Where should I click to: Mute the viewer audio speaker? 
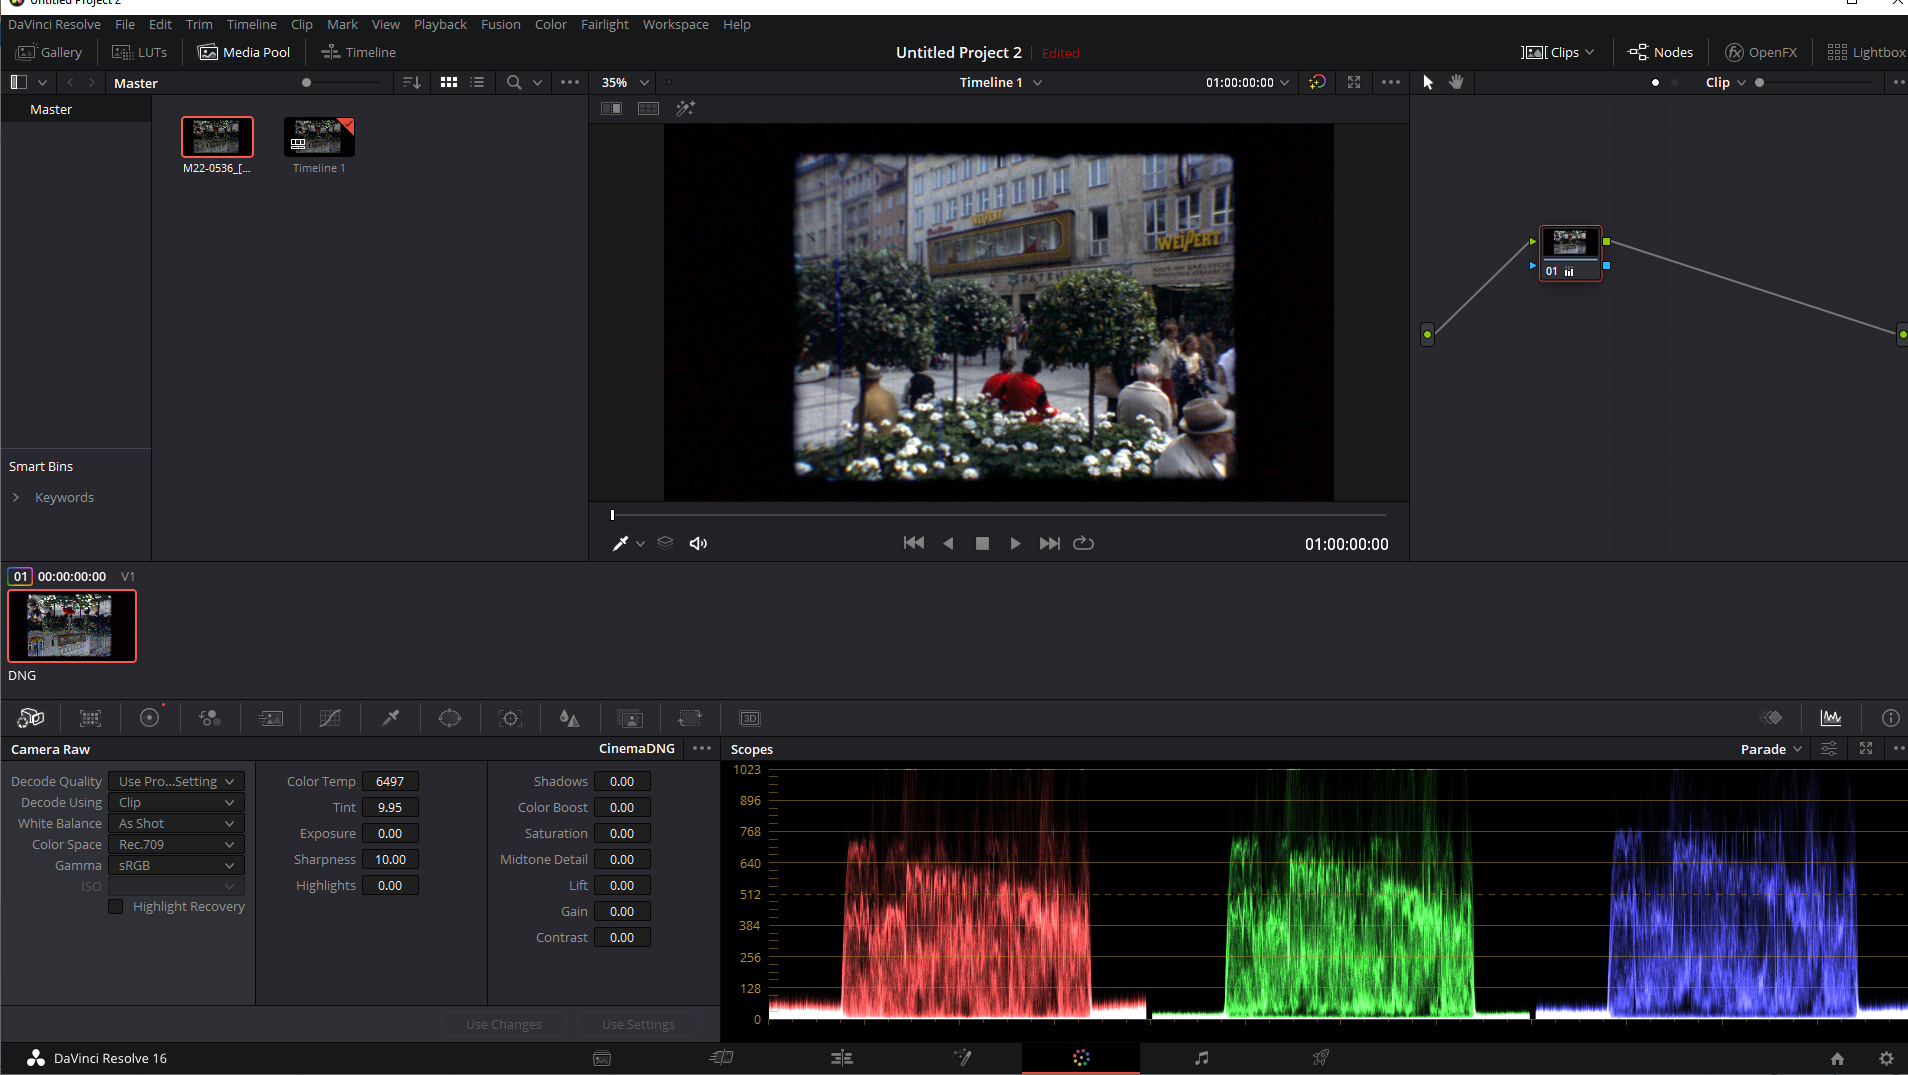pos(698,543)
